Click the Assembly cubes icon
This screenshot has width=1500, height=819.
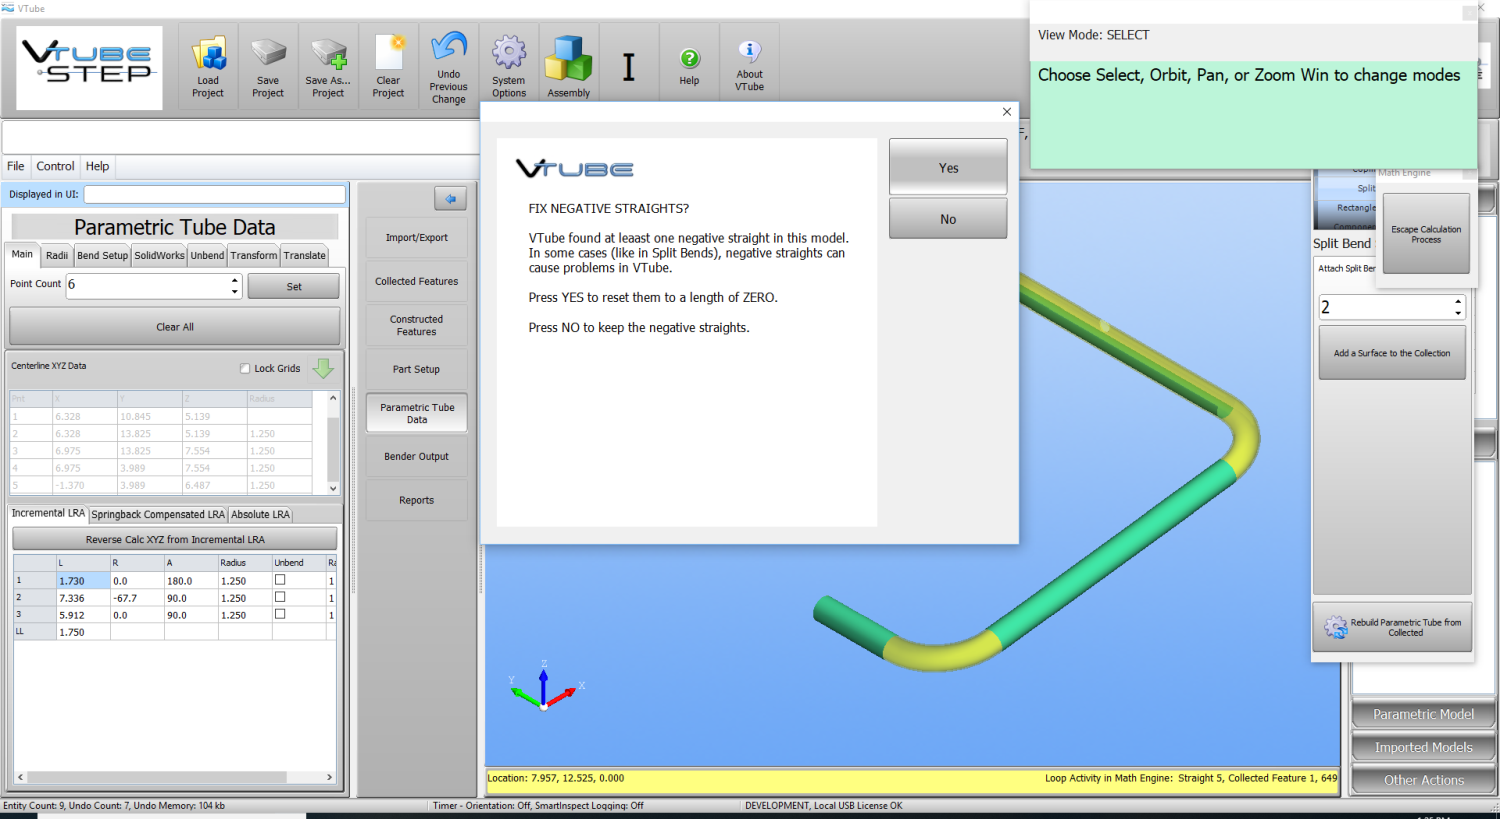[x=569, y=60]
